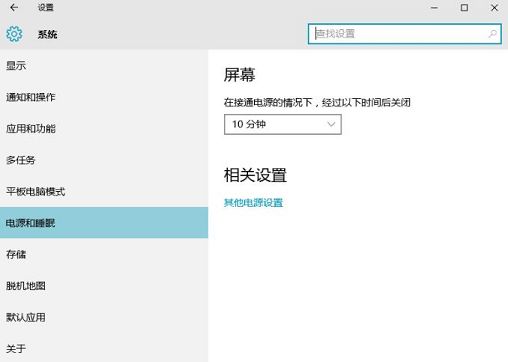Open 默认应用 settings

pos(104,317)
